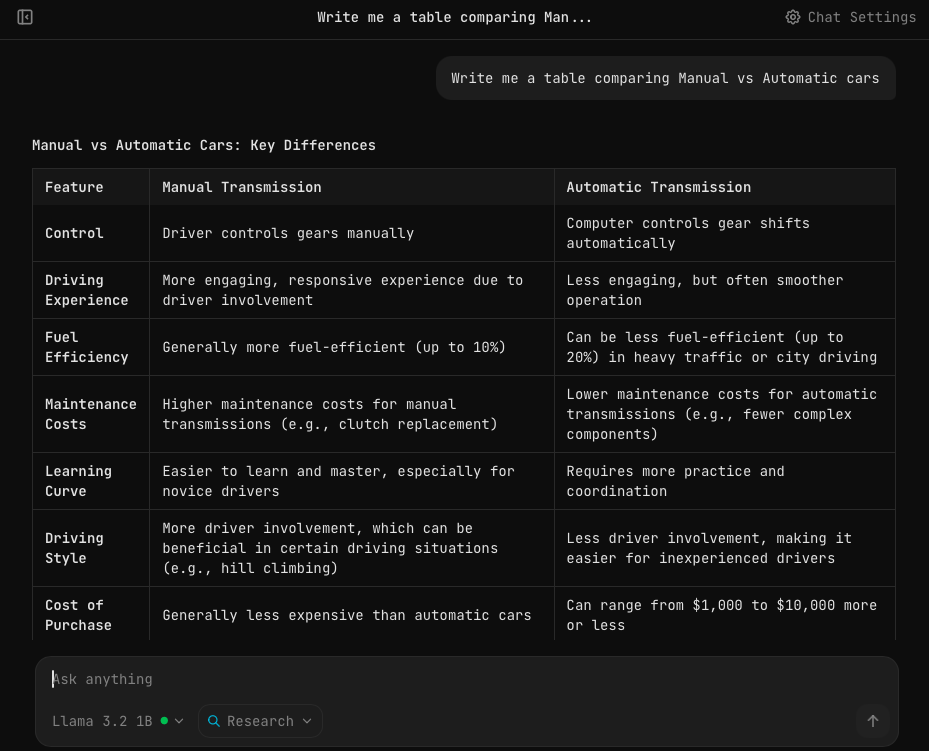Viewport: 929px width, 751px height.
Task: Open the Research mode dropdown chevron
Action: click(x=307, y=721)
